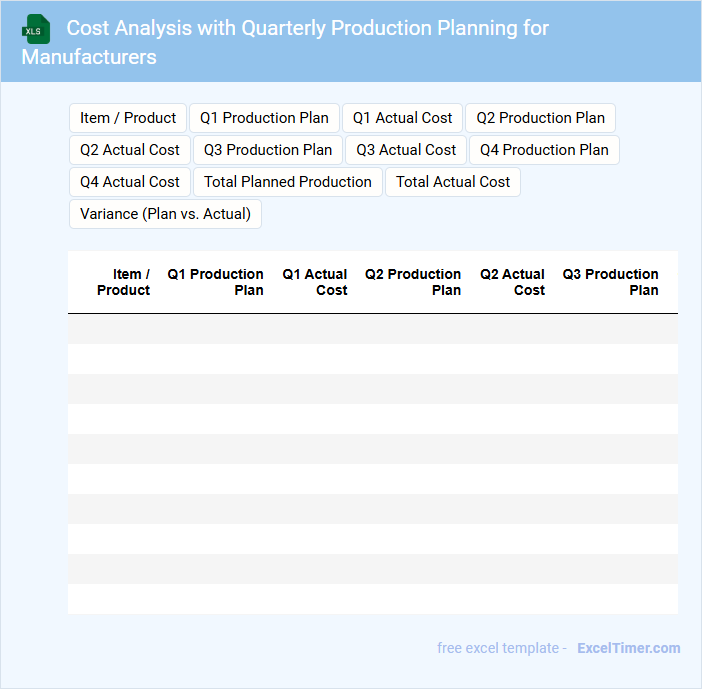Click the "Variance (Plan vs. Actual)" tag

point(165,214)
